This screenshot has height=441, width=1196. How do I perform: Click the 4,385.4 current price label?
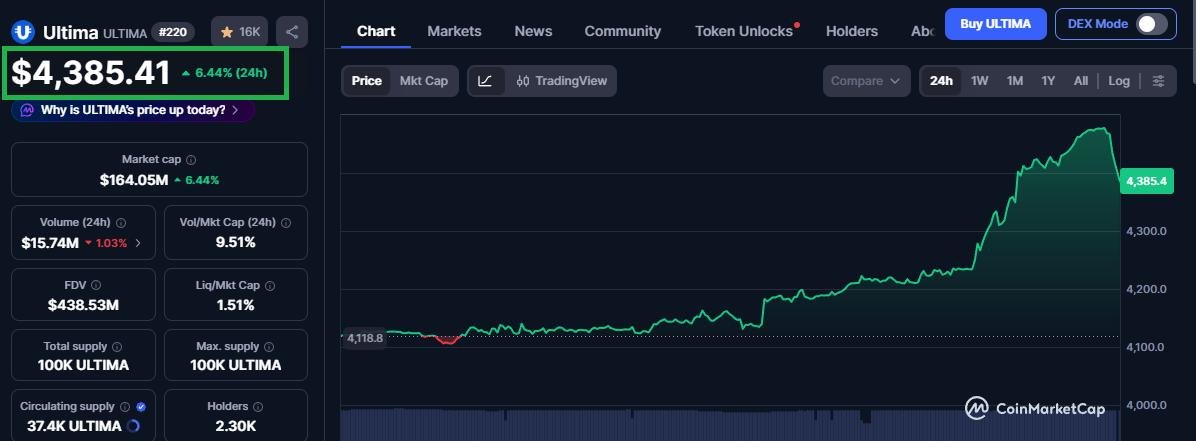point(1146,182)
